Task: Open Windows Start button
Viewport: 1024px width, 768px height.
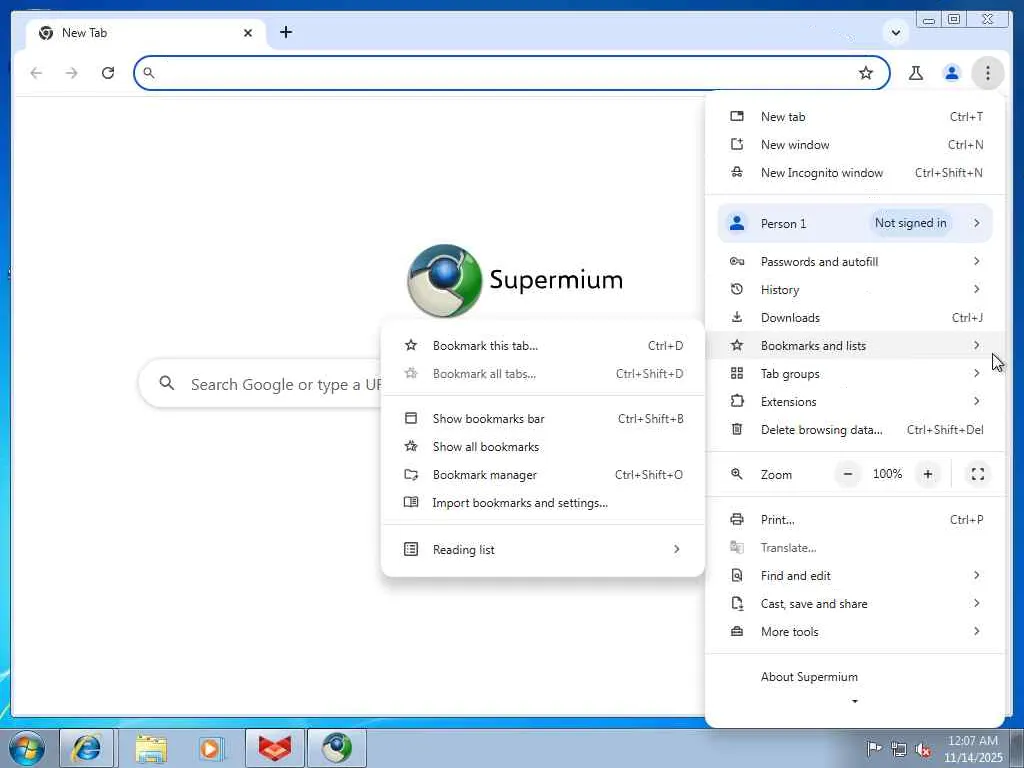Action: click(x=27, y=748)
